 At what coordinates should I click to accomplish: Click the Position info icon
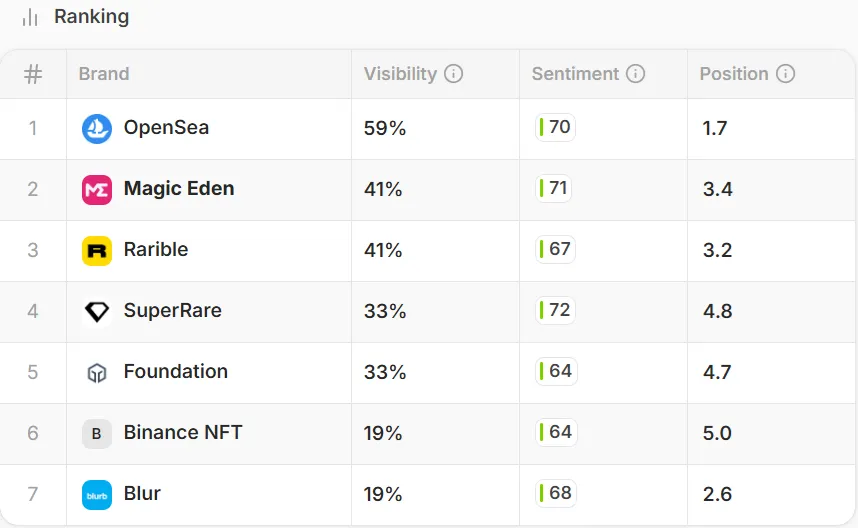click(786, 74)
